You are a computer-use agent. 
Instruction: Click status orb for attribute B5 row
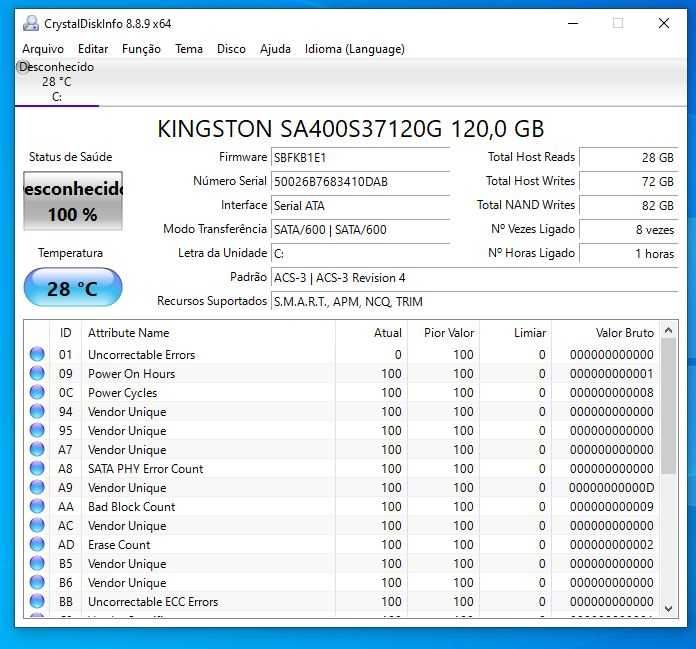[x=37, y=563]
